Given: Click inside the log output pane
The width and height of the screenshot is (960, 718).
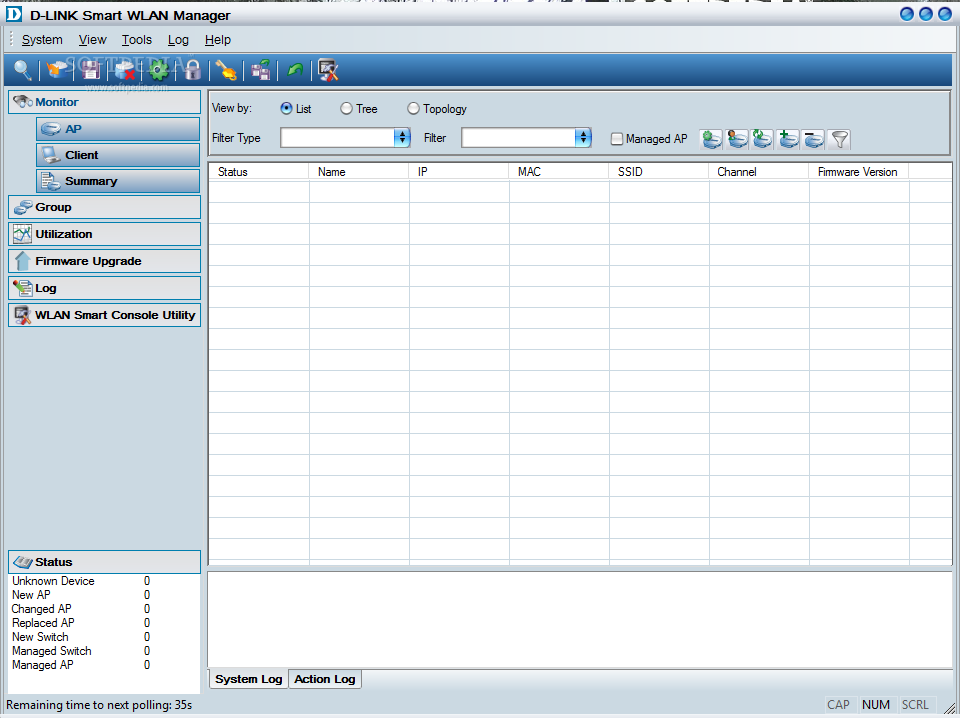Looking at the screenshot, I should pos(580,619).
